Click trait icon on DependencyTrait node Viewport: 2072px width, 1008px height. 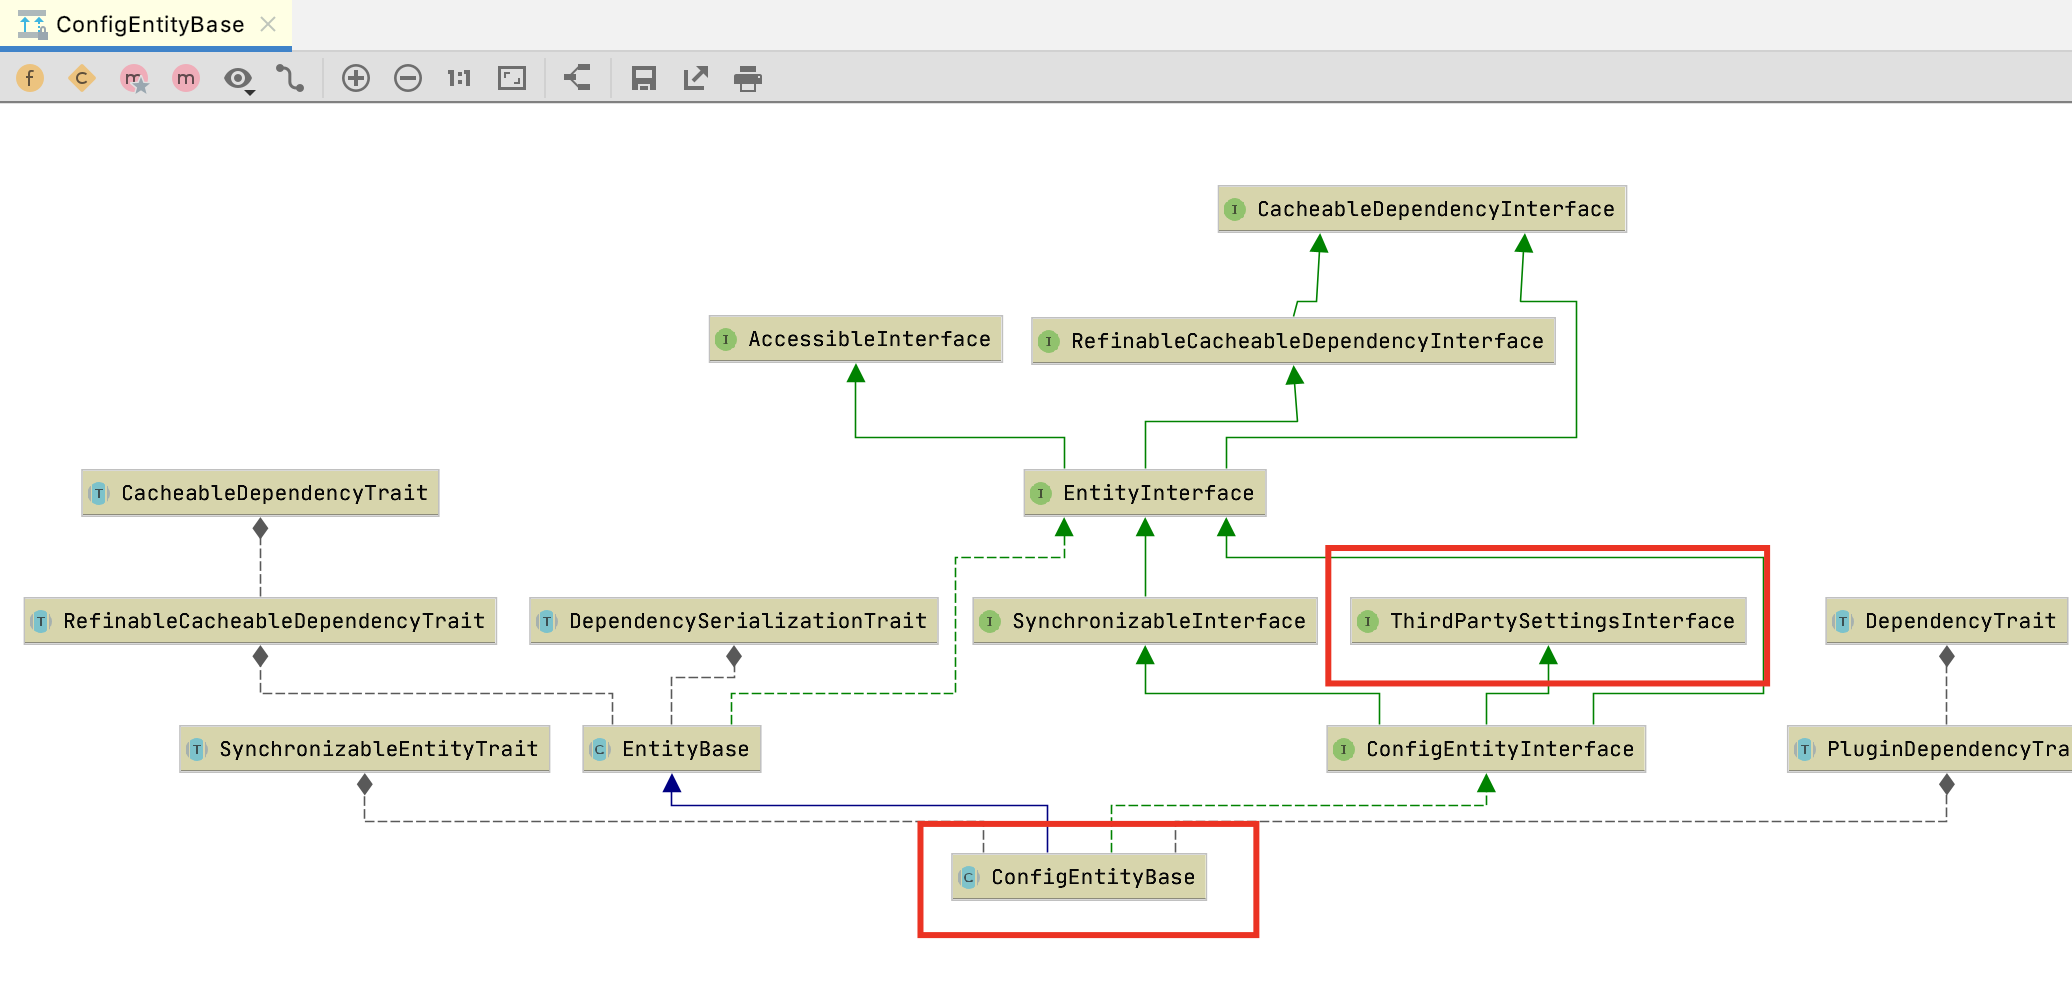[1842, 622]
